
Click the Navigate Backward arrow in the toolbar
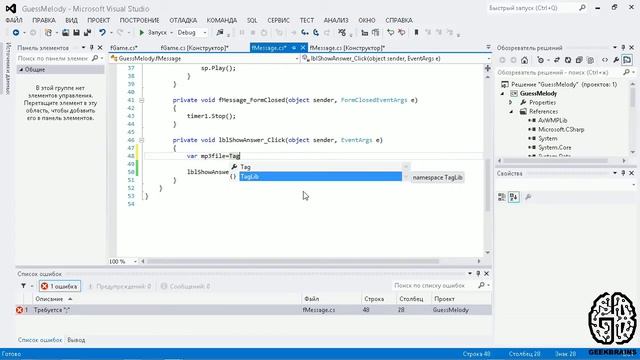16,33
